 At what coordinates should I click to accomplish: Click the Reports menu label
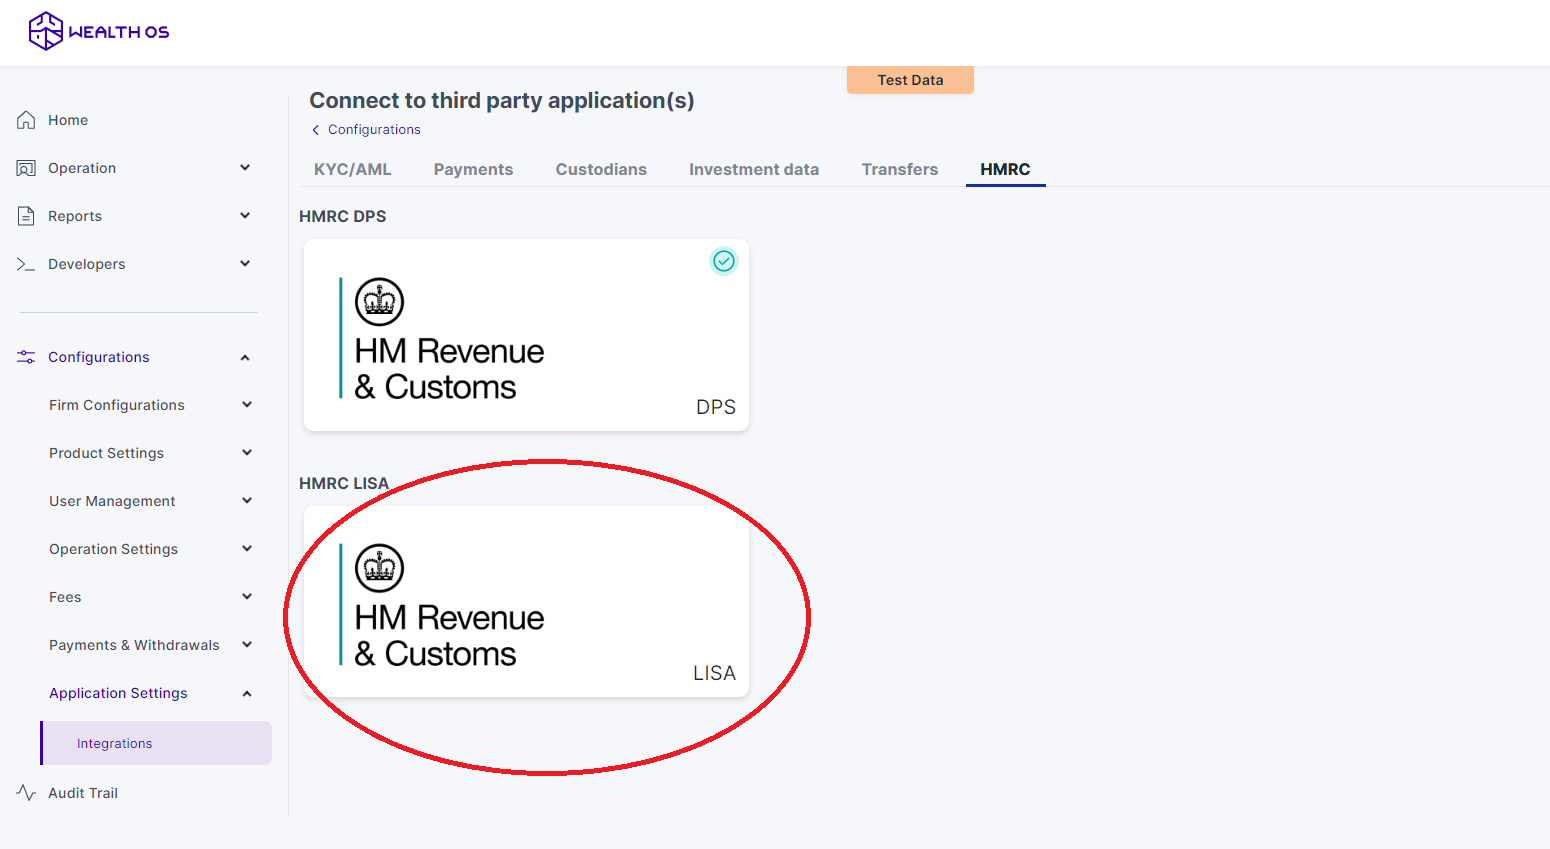(75, 216)
